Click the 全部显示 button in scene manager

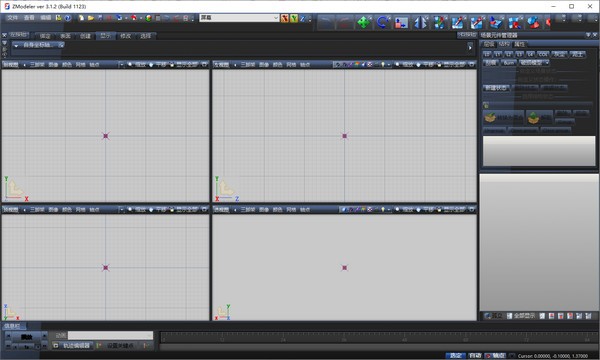521,316
